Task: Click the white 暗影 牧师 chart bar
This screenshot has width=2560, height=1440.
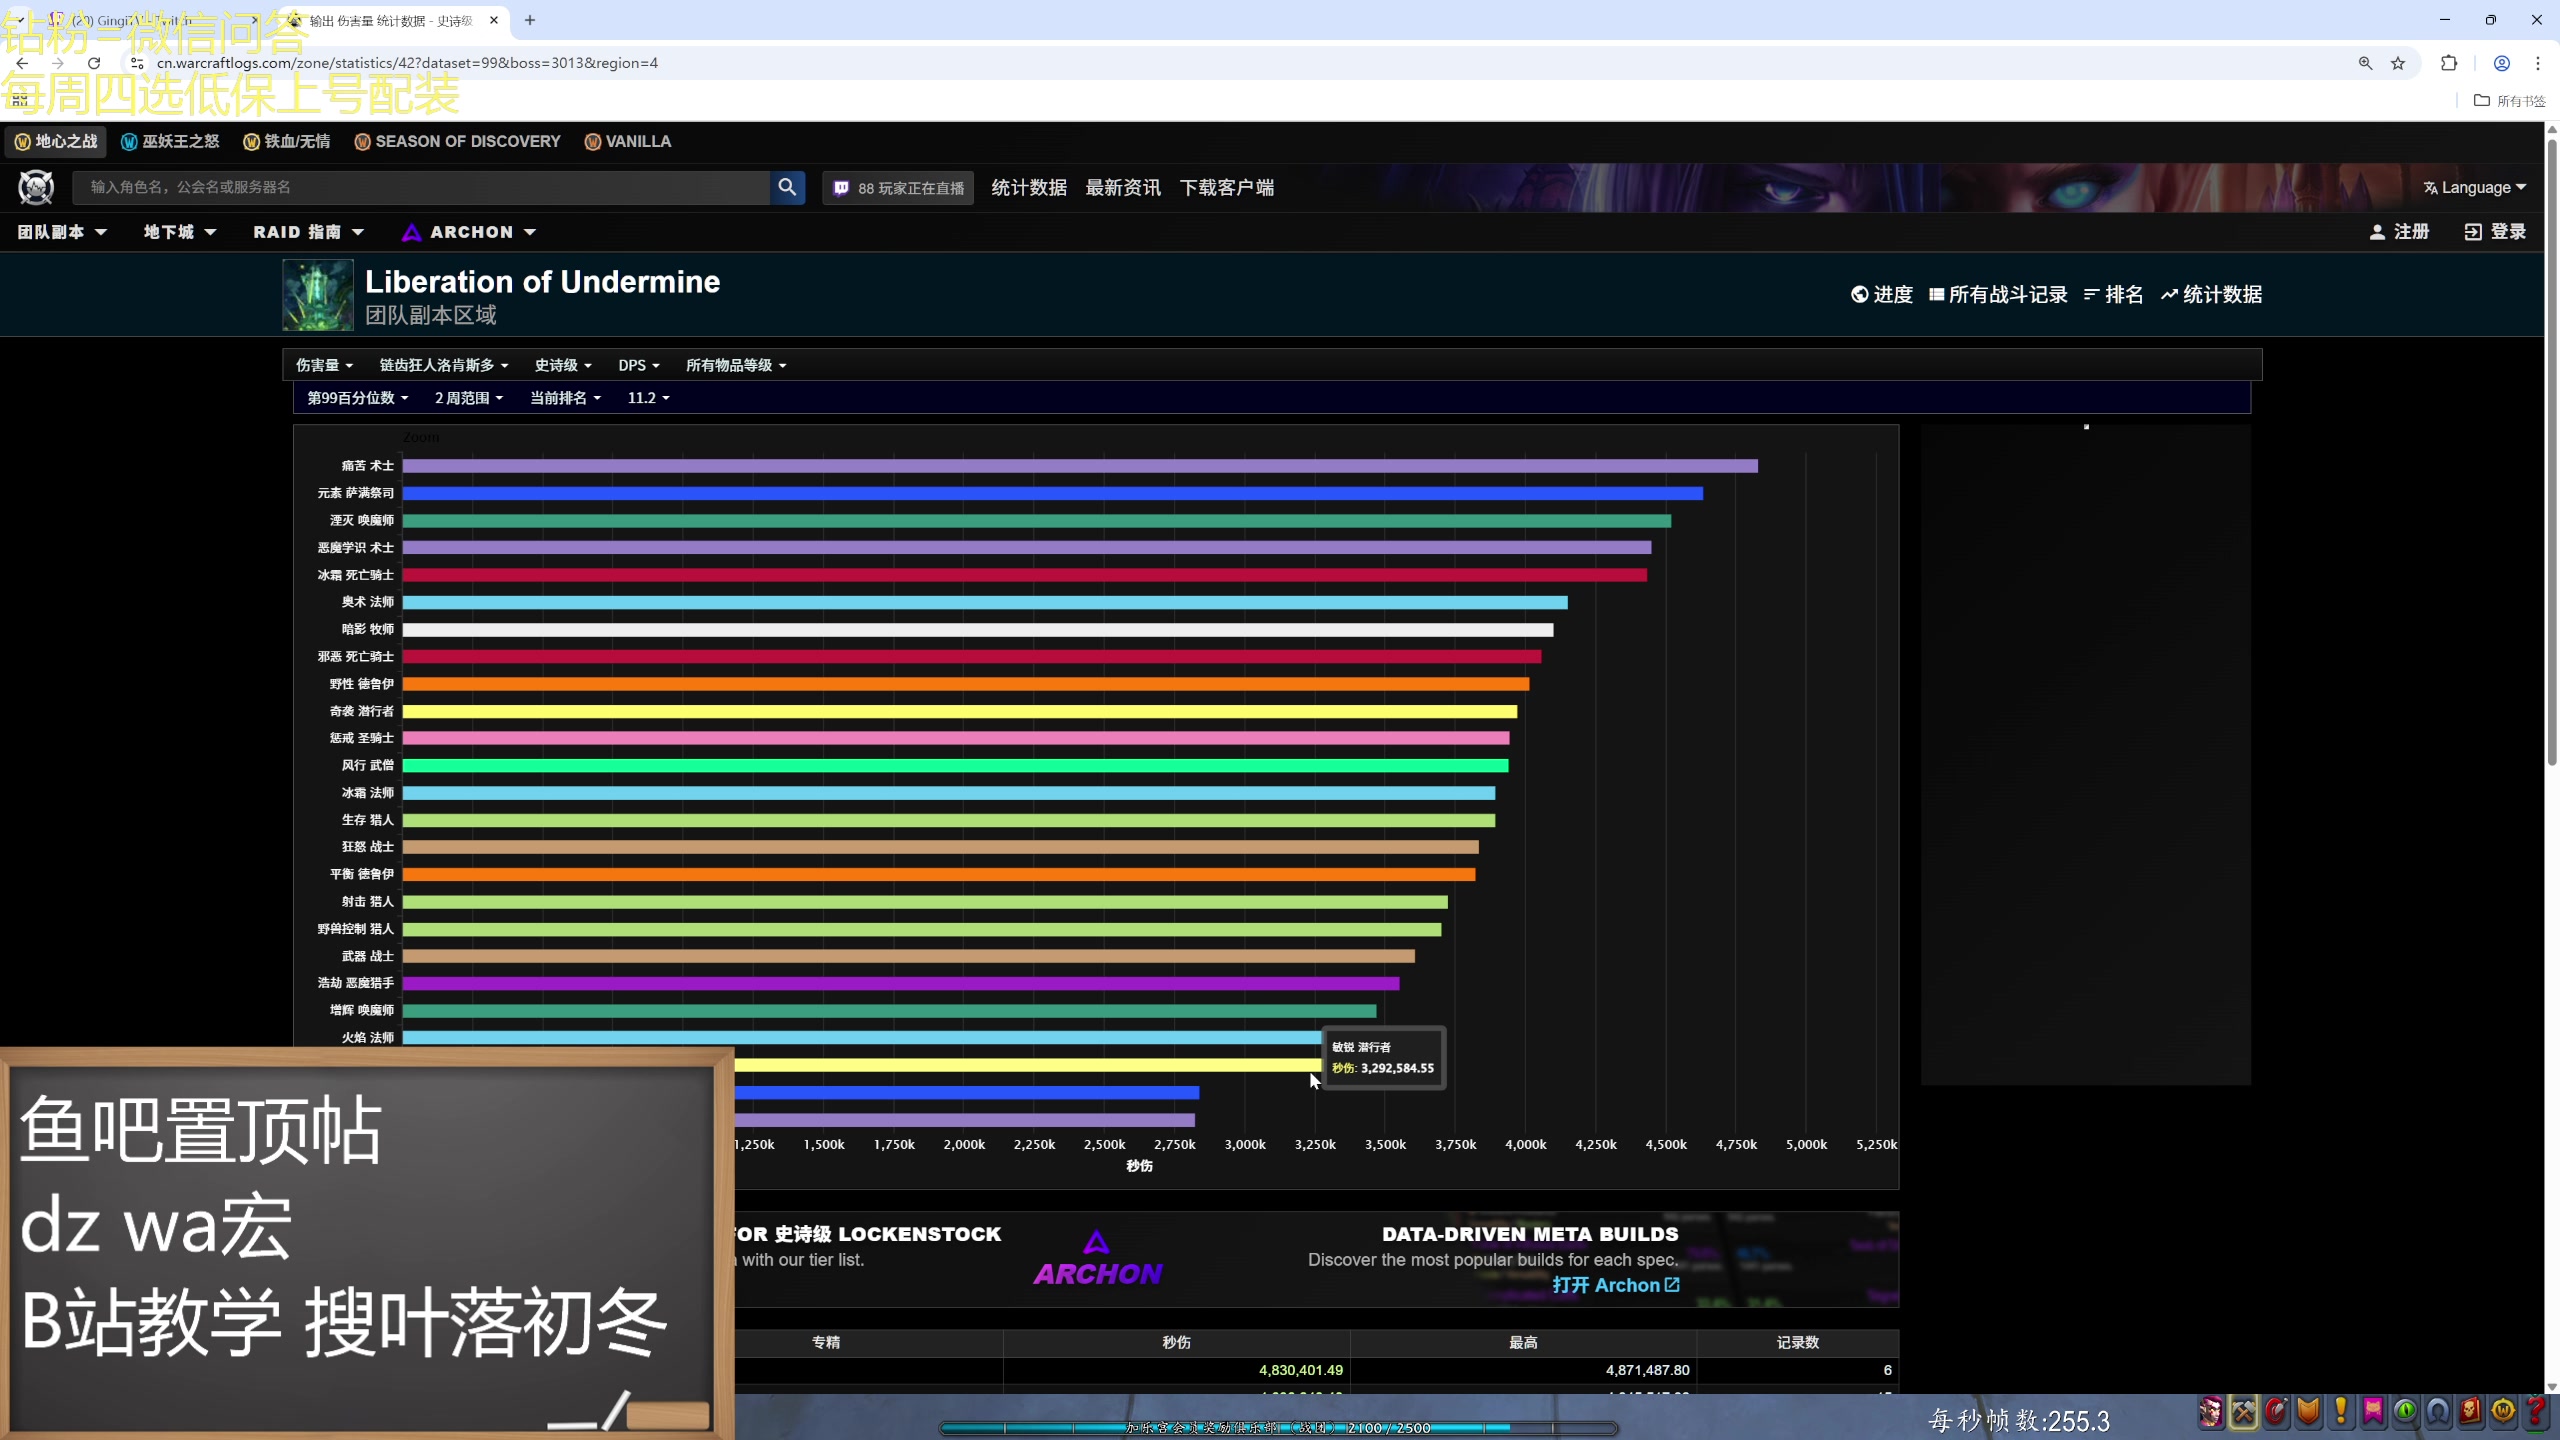Action: (x=978, y=630)
